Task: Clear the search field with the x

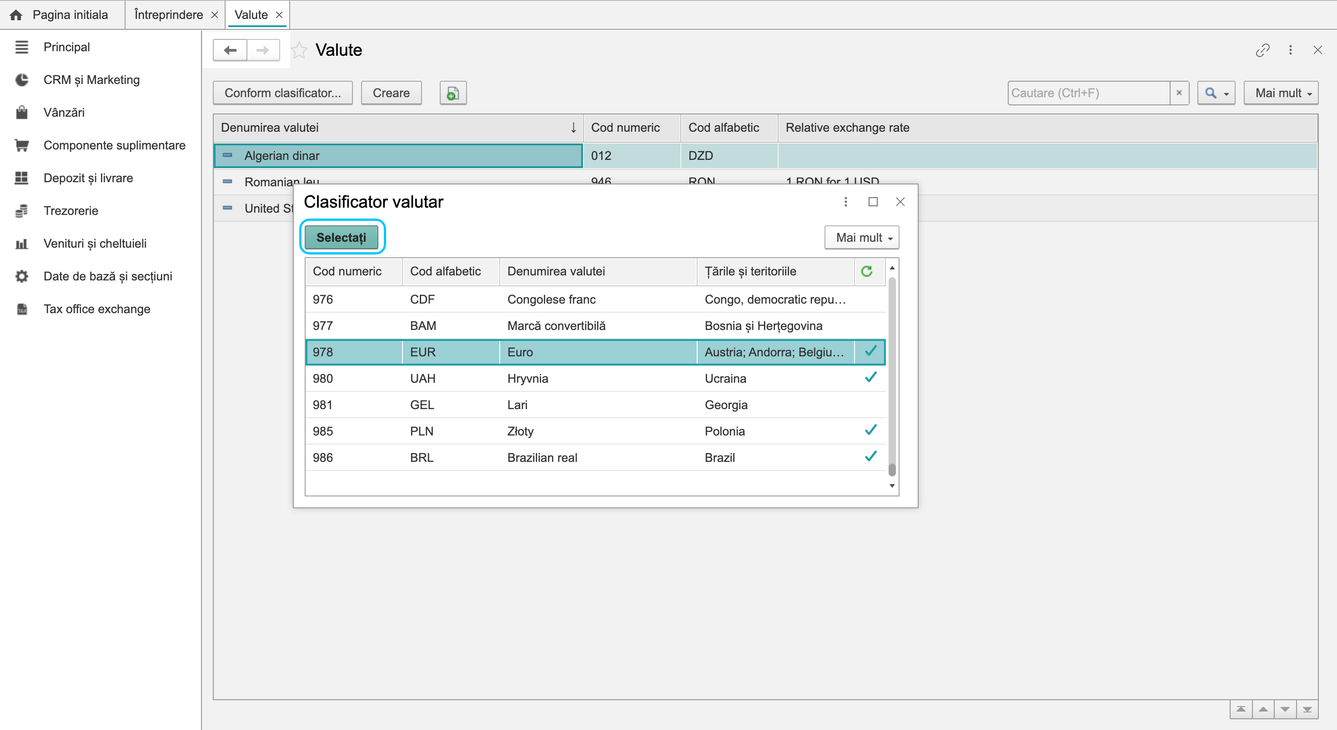Action: 1179,93
